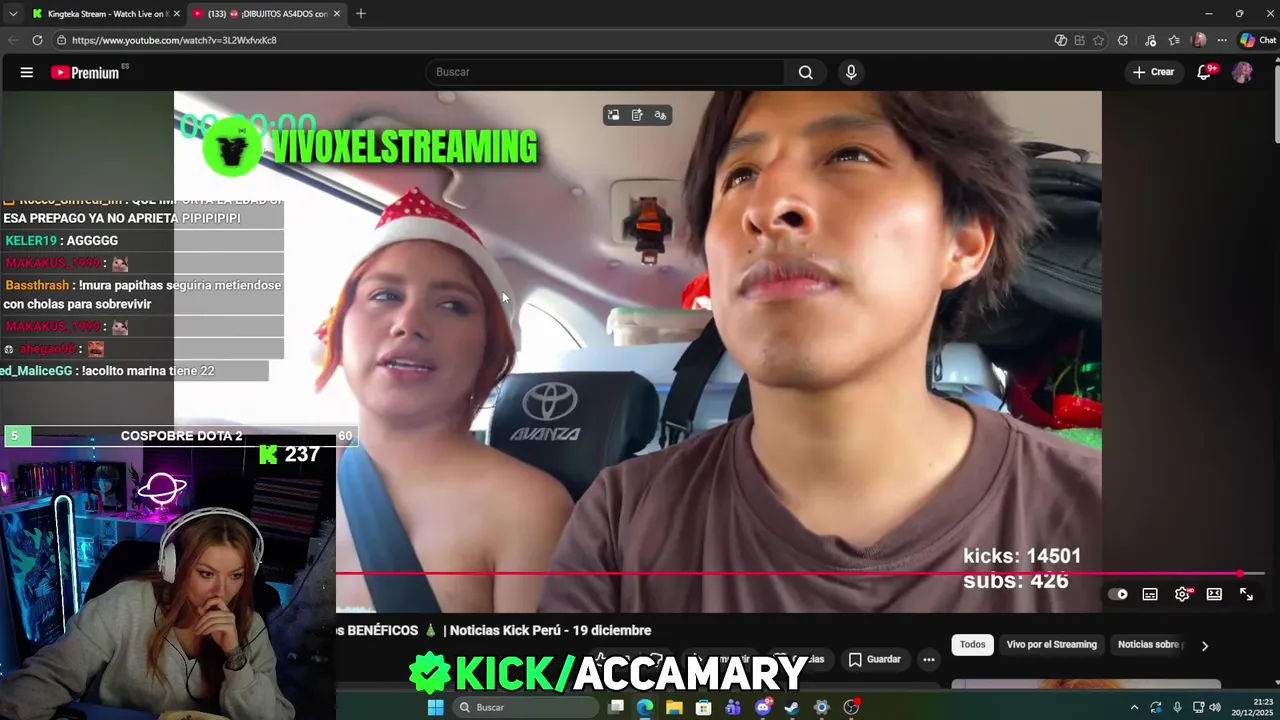
Task: View site information lock icon
Action: click(61, 40)
